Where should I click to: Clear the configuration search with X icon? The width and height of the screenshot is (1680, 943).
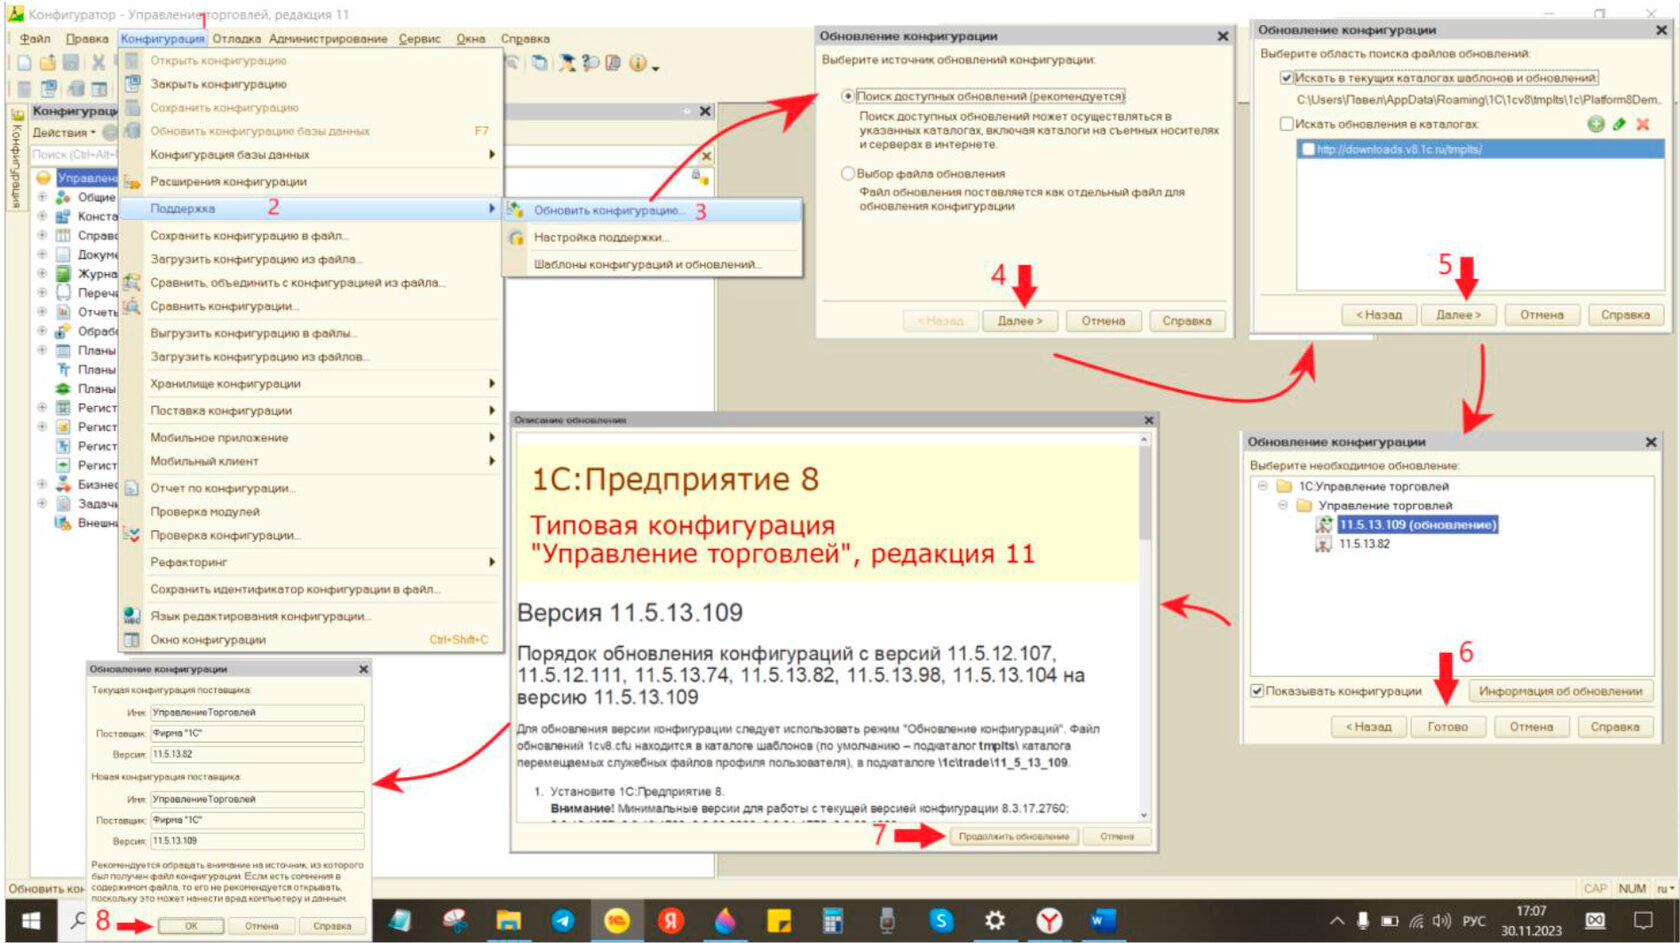tap(706, 156)
